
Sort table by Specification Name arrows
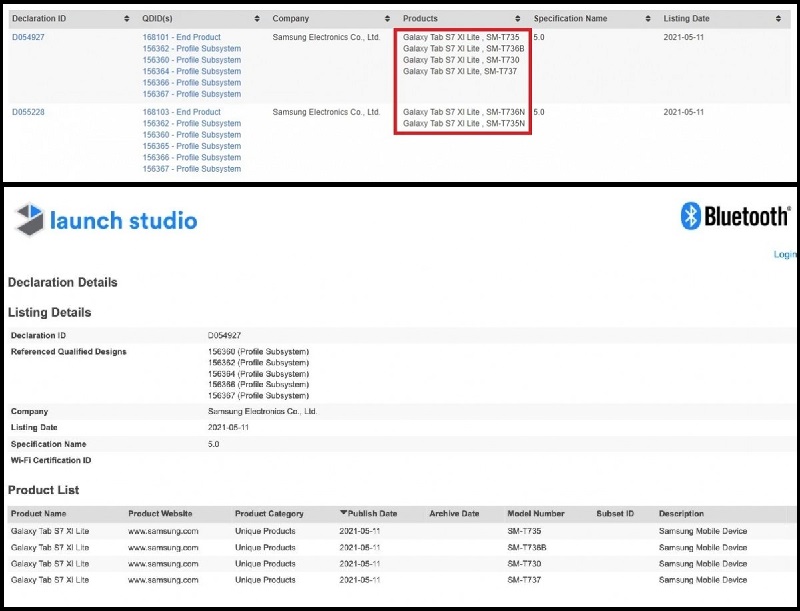648,18
